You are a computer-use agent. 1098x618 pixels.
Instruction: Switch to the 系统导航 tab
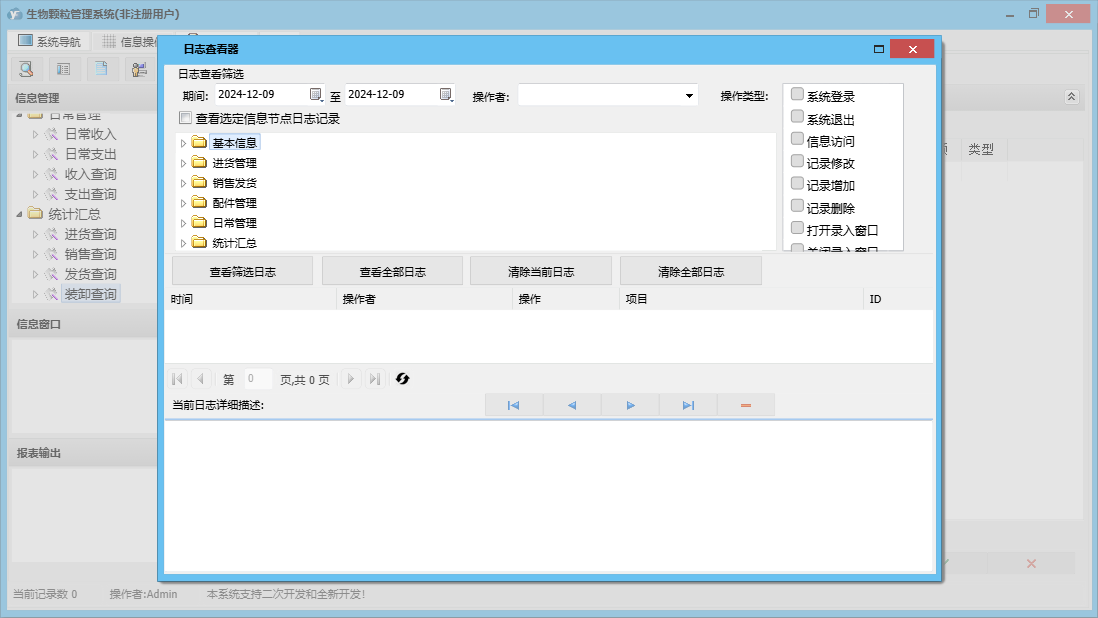coord(49,41)
